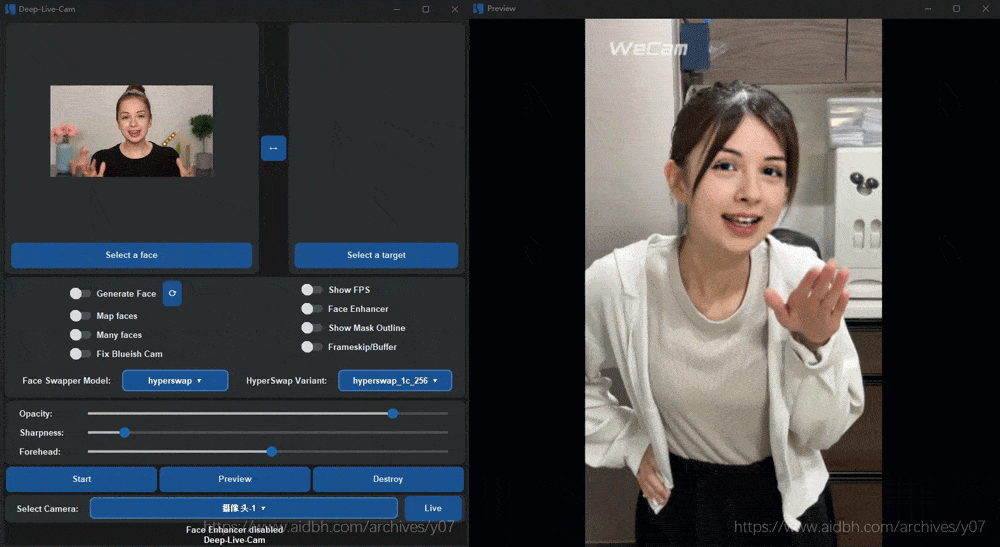The image size is (1000, 547).
Task: Click the Opacity slider handle
Action: click(393, 413)
